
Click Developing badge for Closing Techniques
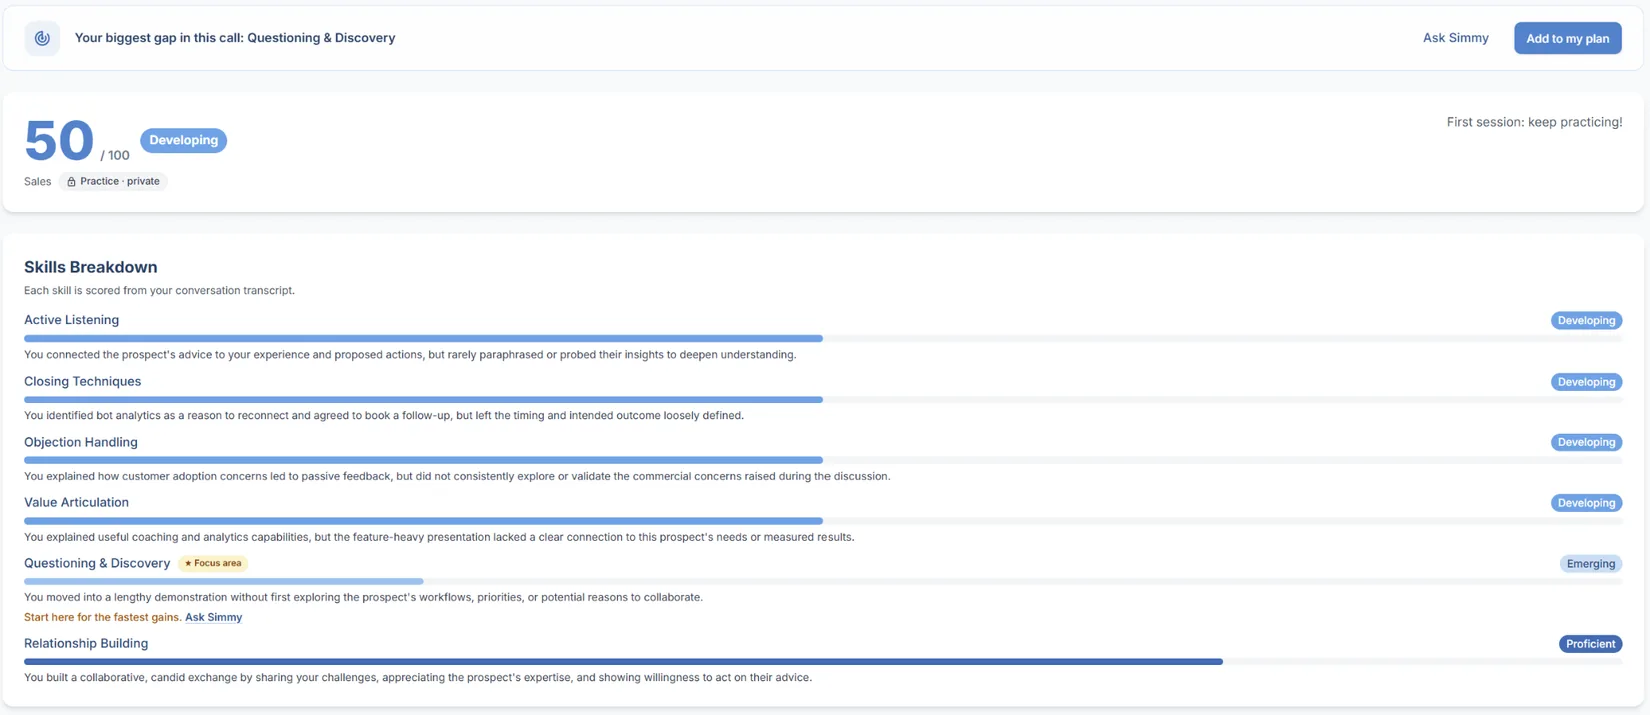[x=1586, y=382]
